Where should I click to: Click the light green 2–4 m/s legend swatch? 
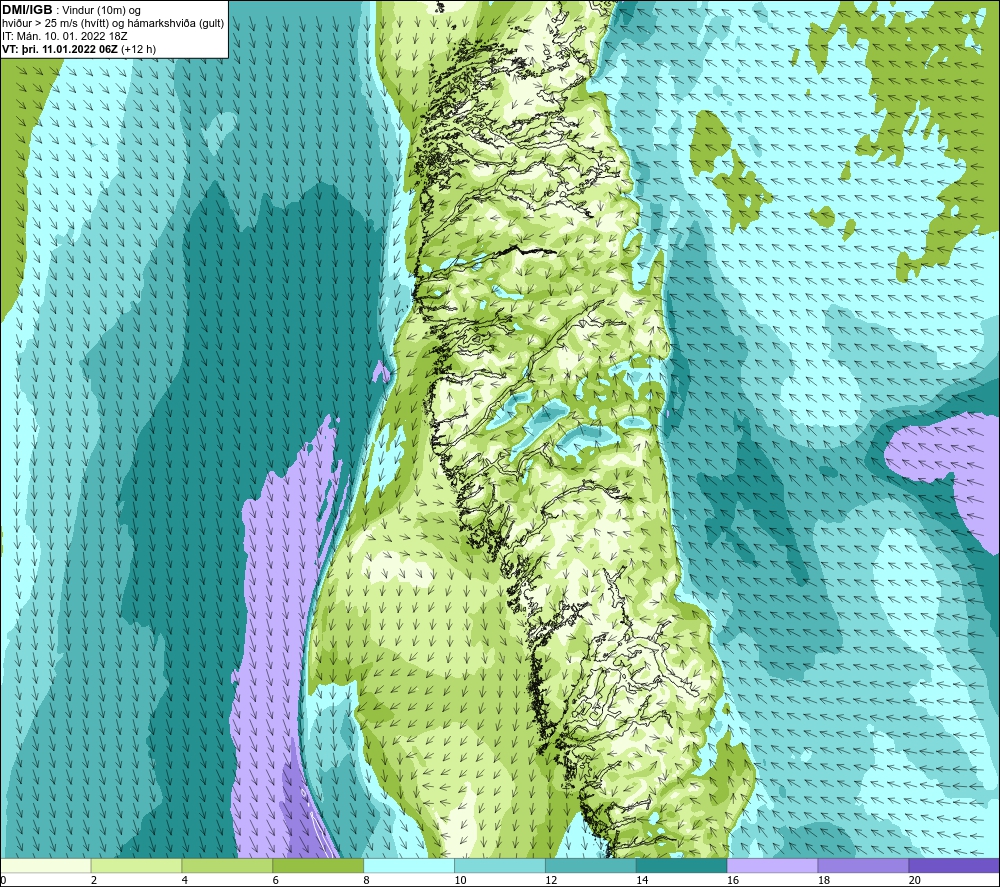pyautogui.click(x=136, y=866)
